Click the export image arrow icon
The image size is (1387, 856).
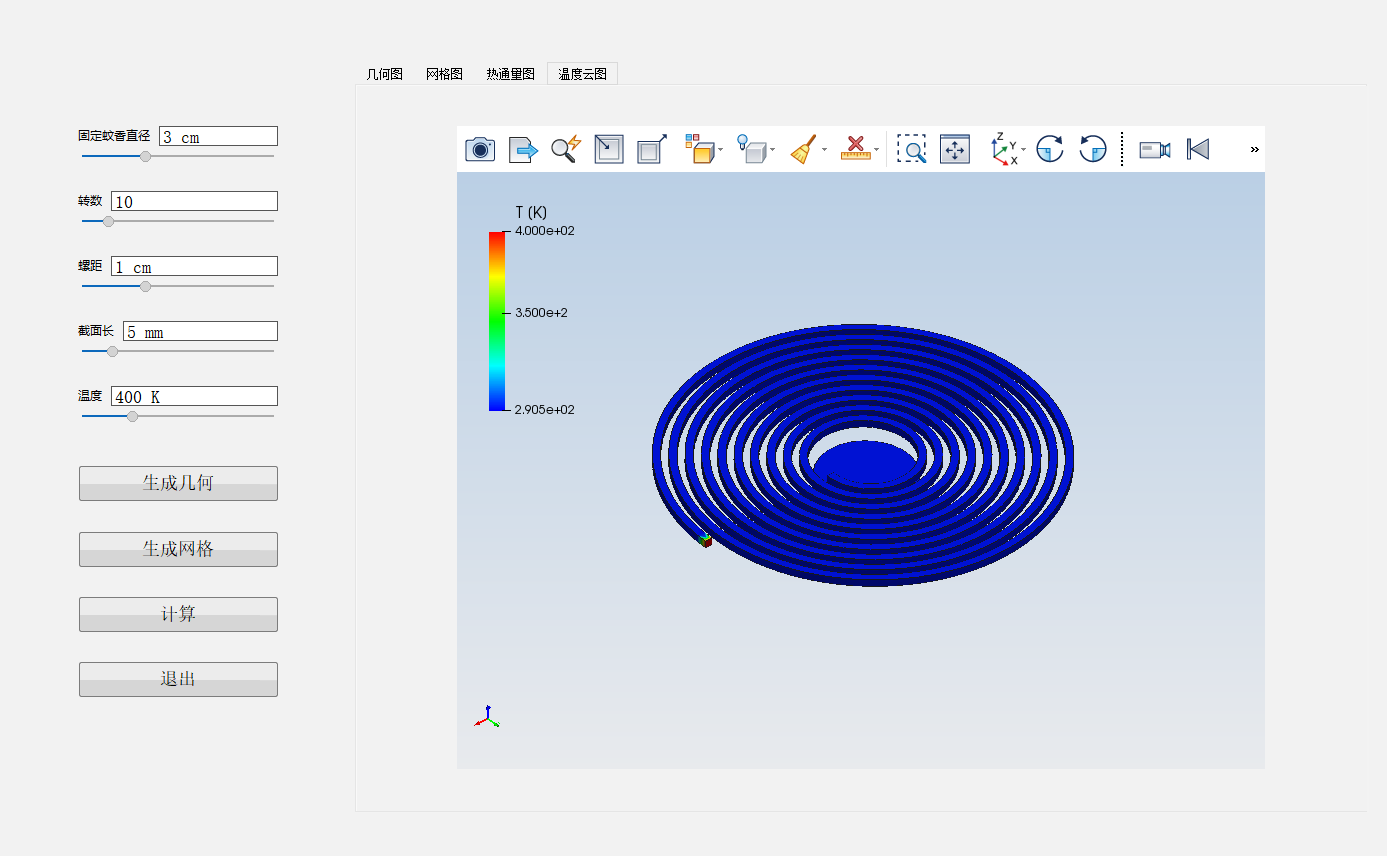coord(523,149)
